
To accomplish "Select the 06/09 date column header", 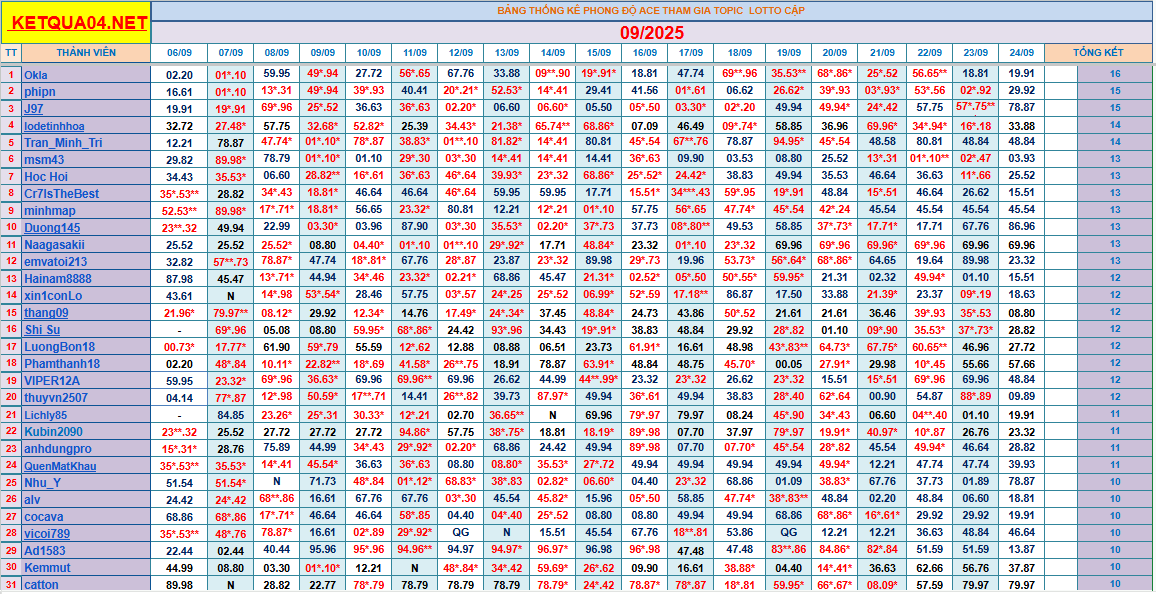I will point(179,52).
